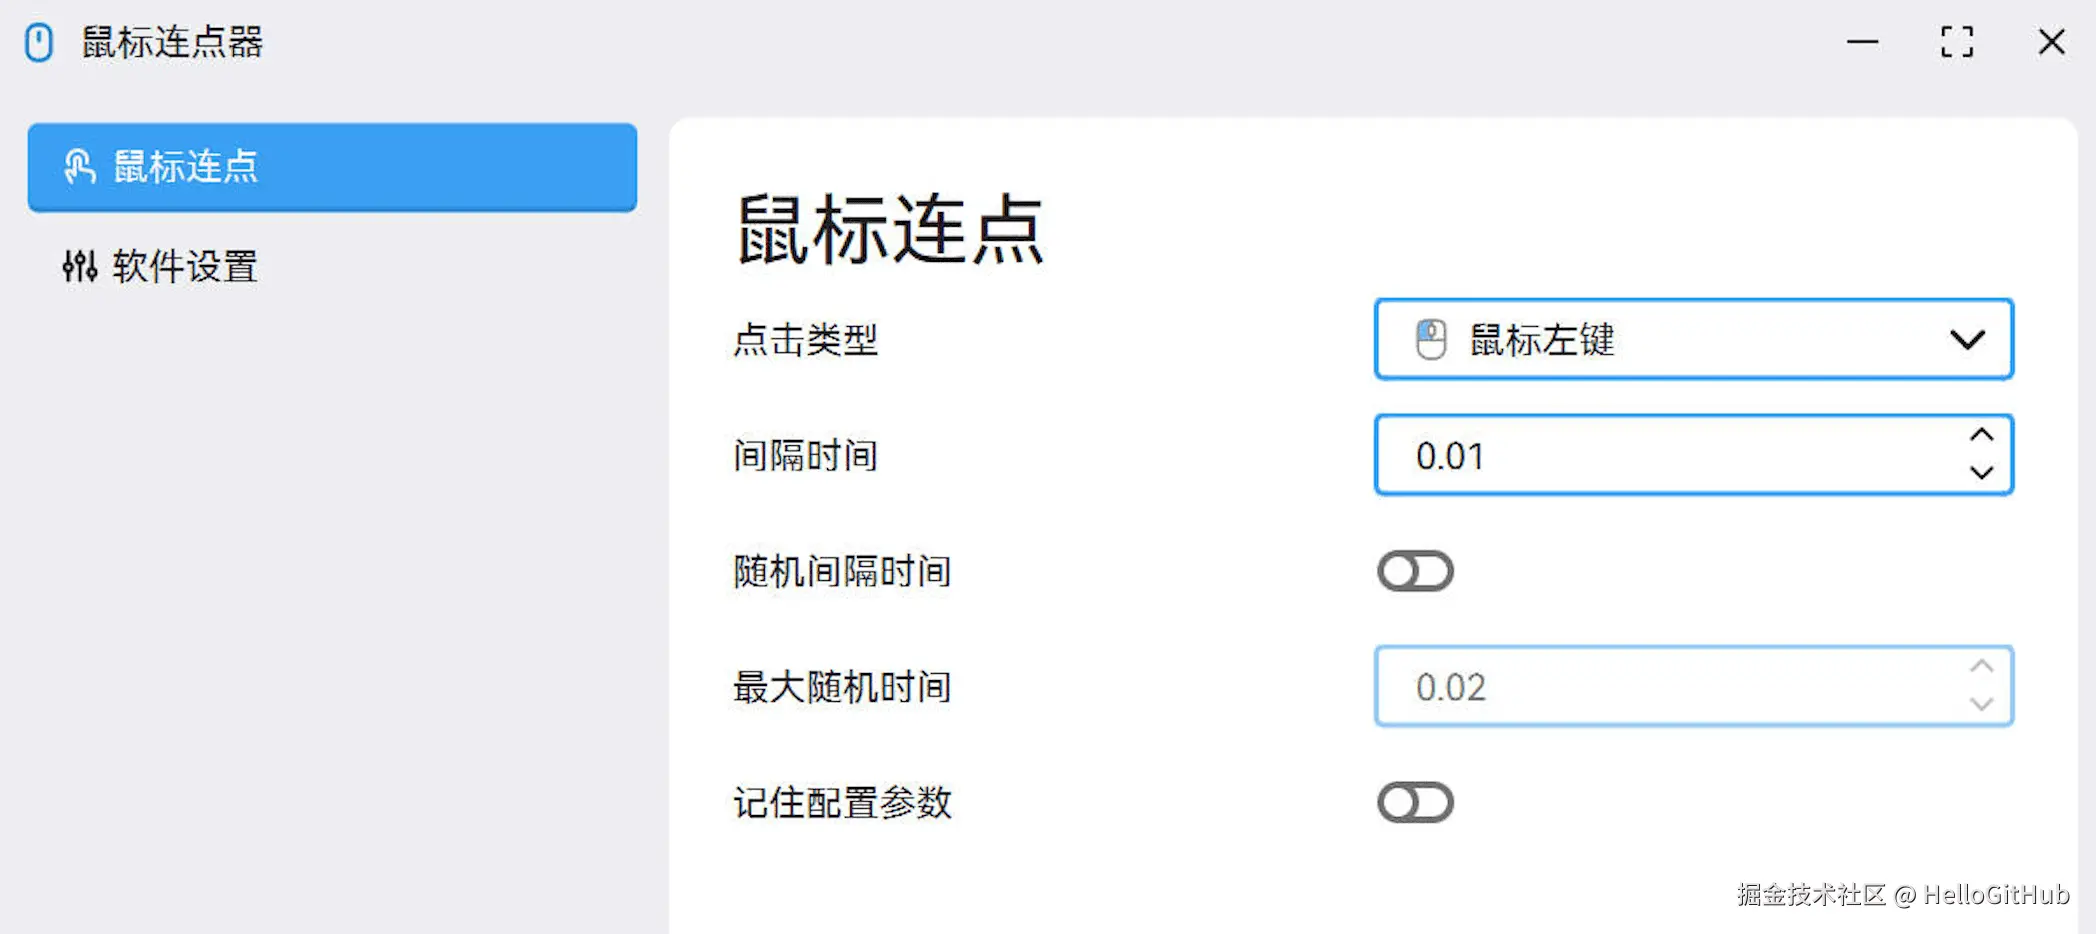The image size is (2096, 934).
Task: Enable the 记住配置参数 switch
Action: [1415, 802]
